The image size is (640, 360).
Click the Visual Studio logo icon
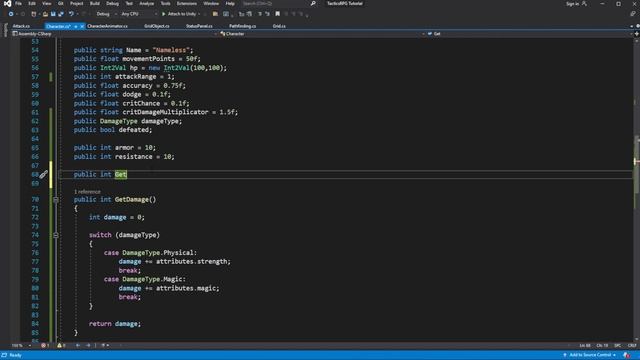pos(7,4)
